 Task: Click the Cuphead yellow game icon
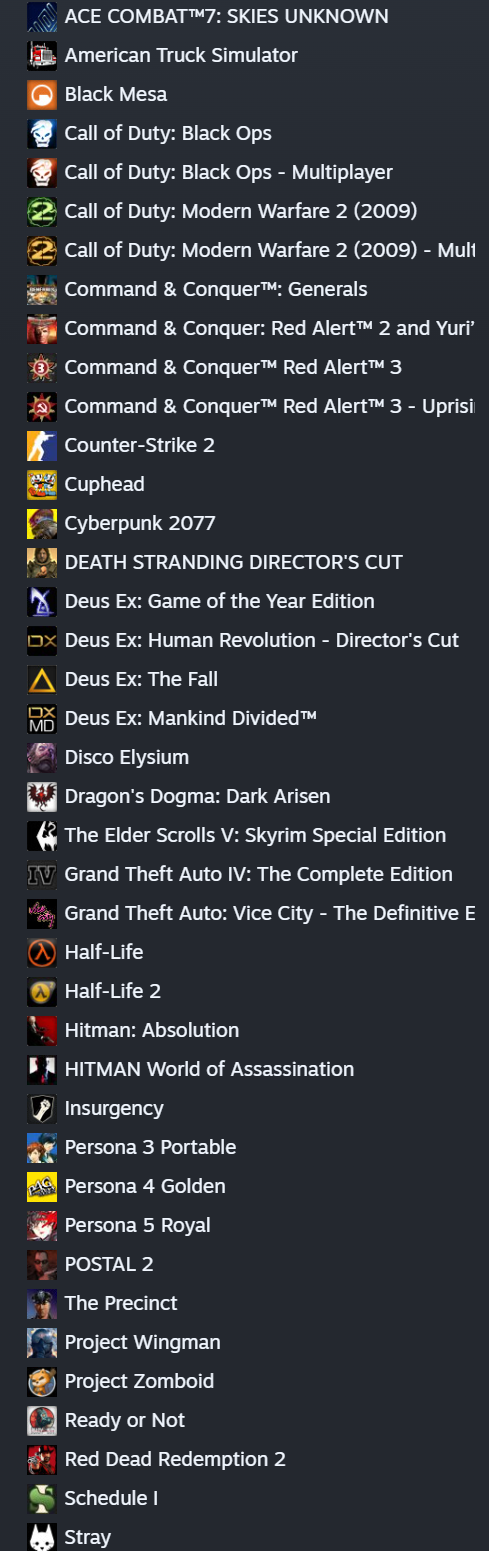(x=42, y=485)
